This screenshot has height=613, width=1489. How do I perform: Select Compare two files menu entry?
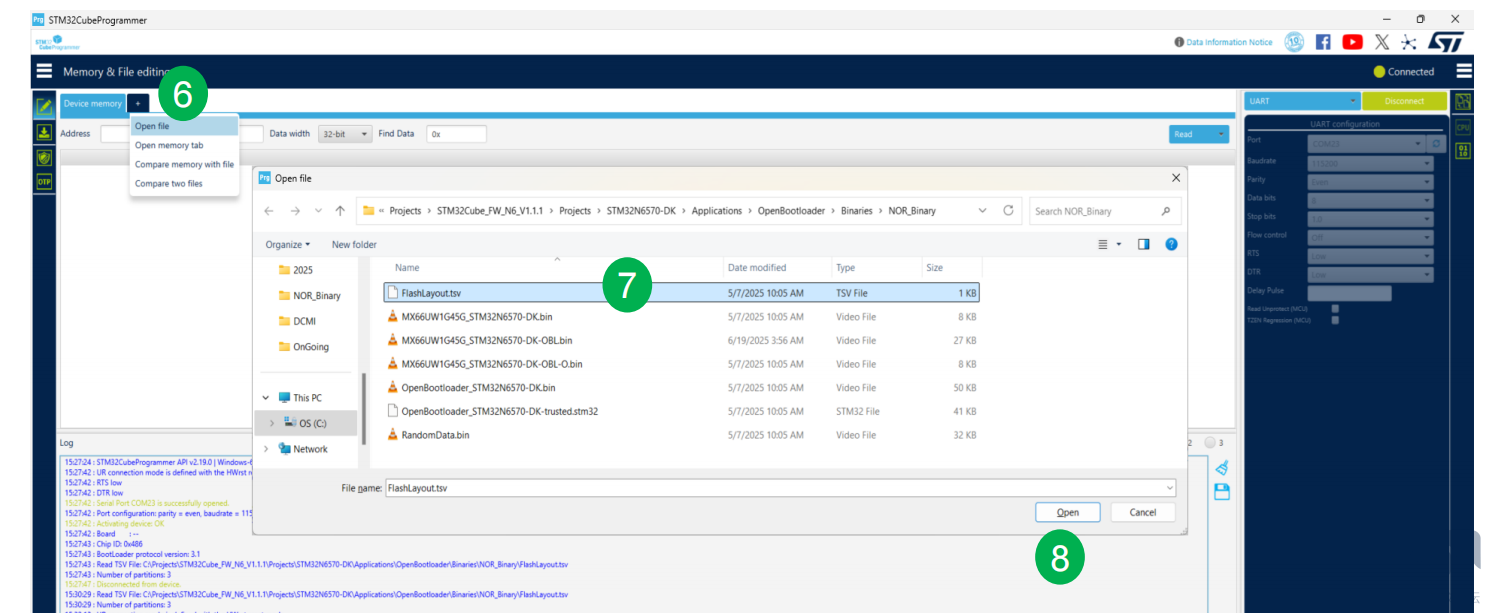[x=169, y=184]
